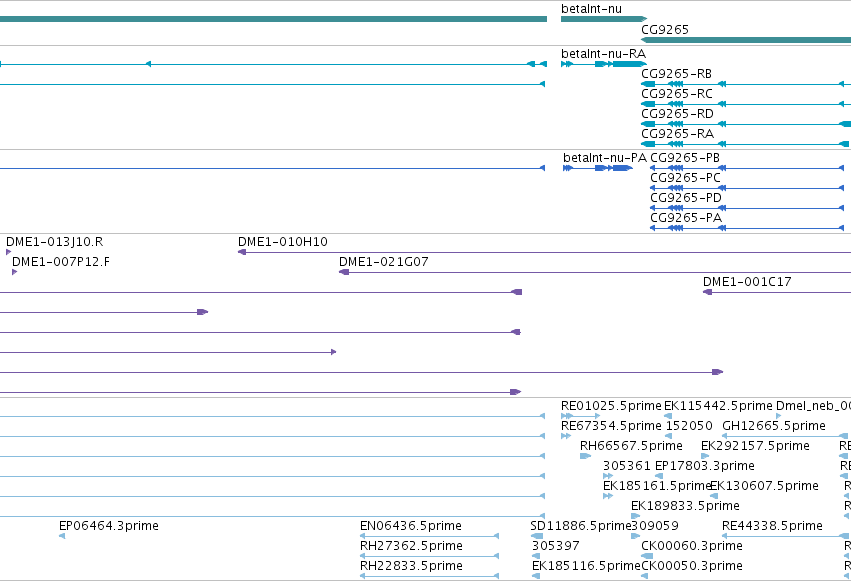Click the RE67354.5prime EST label

click(611, 426)
